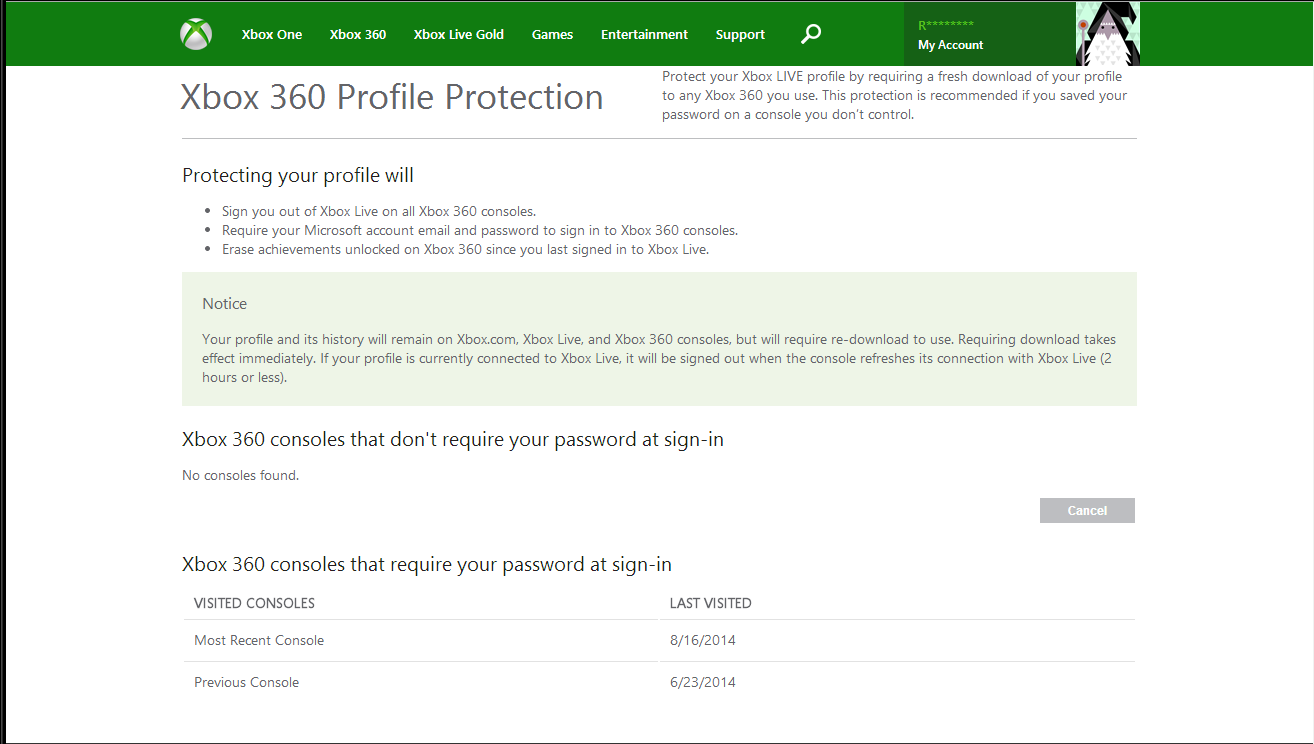Open the search magnifier icon
Screen dimensions: 1314x744
coord(811,34)
